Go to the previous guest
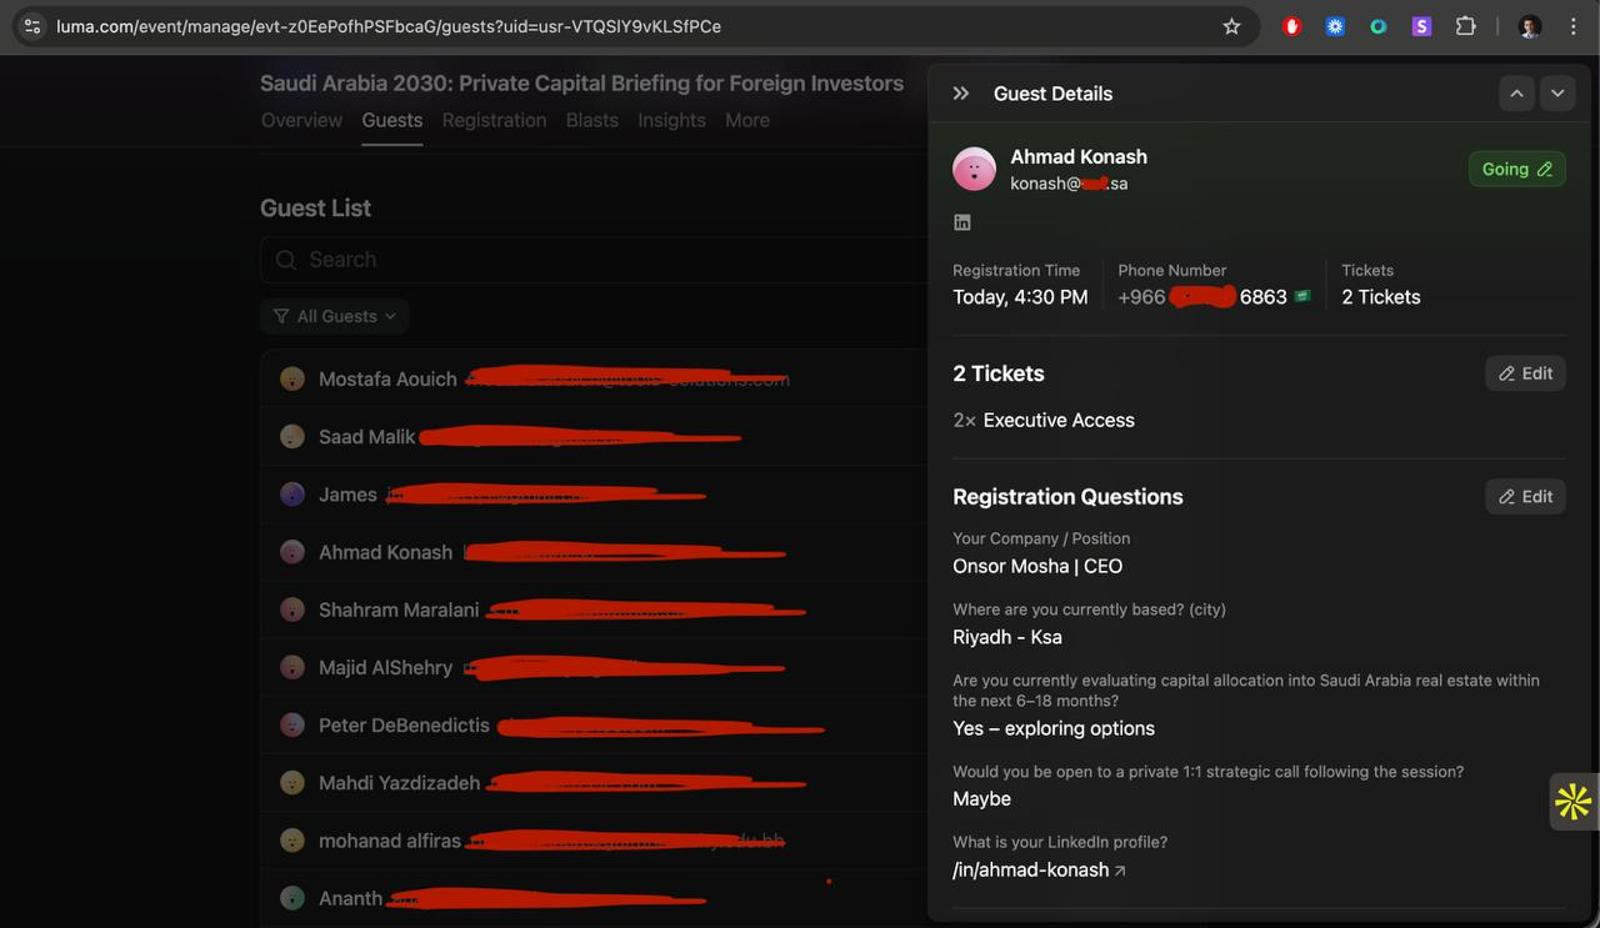The image size is (1600, 928). tap(1516, 93)
